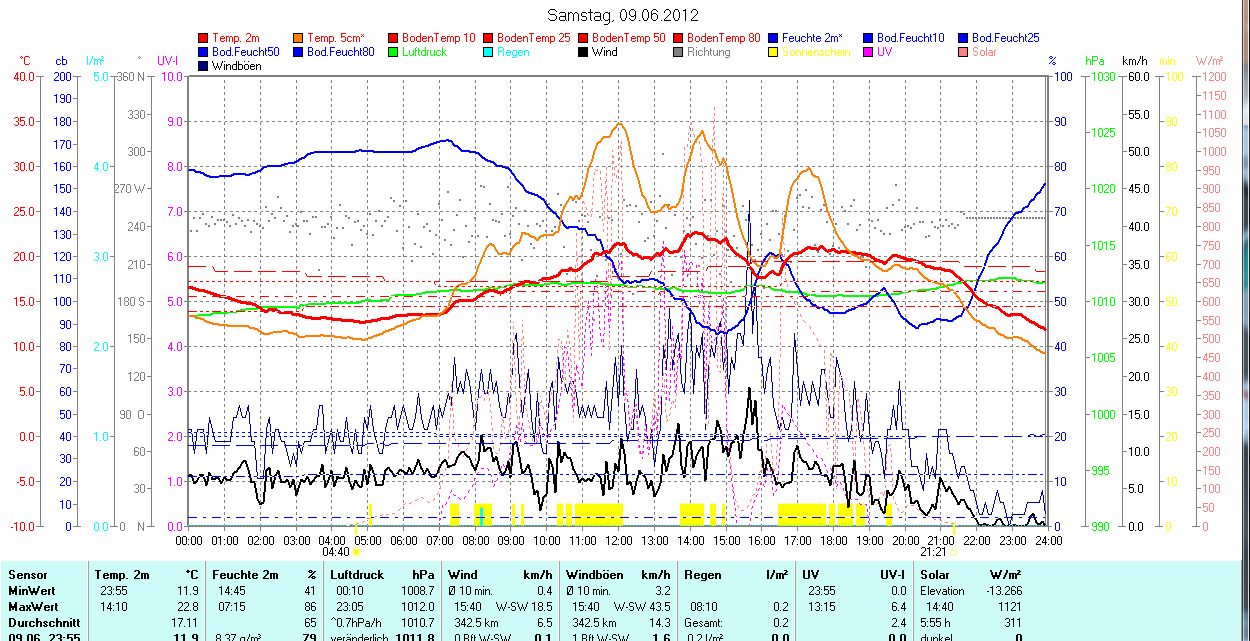The height and width of the screenshot is (641, 1250).
Task: Click the Temp. 2m column header in table
Action: [122, 575]
